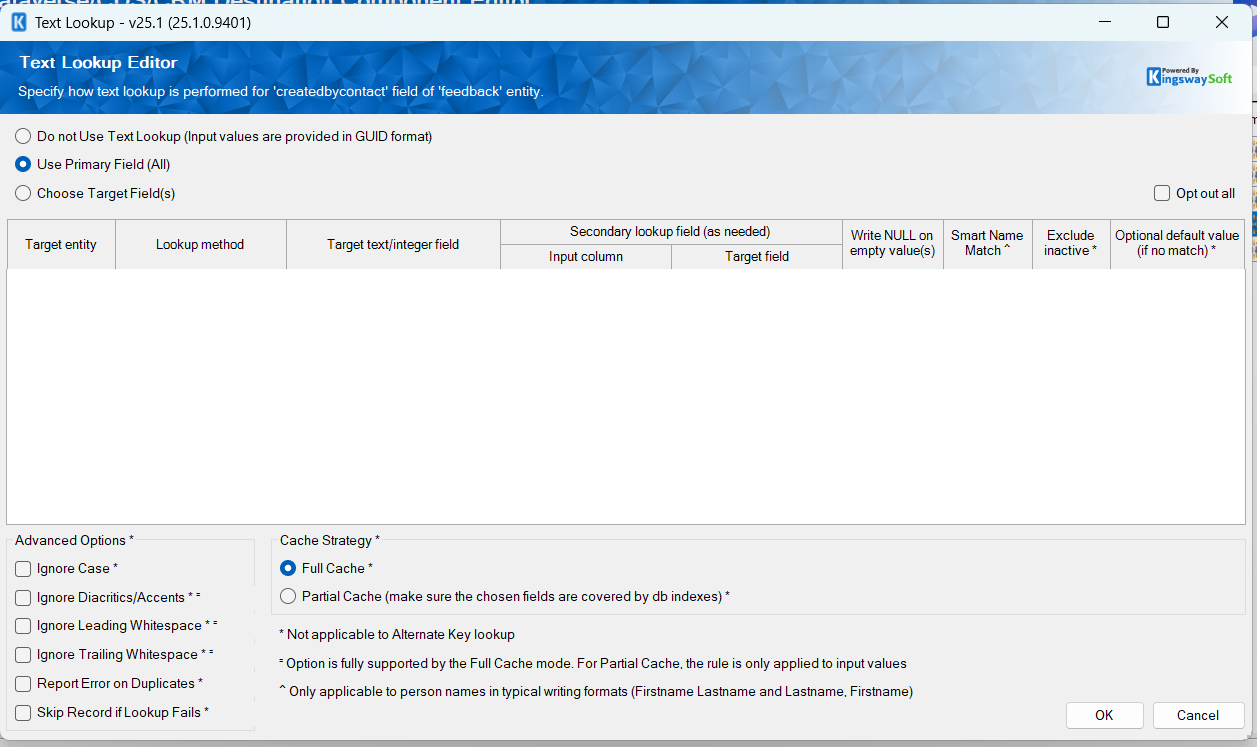Viewport: 1257px width, 747px height.
Task: Click the Lookup method column header
Action: [x=200, y=245]
